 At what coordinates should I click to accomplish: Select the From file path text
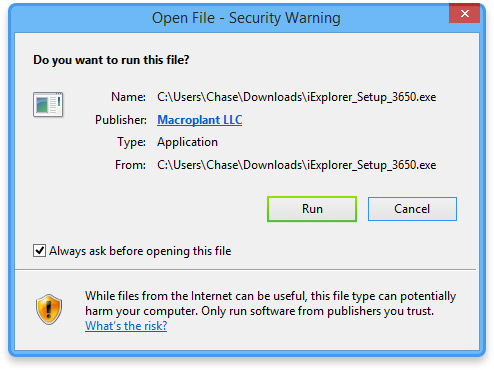tap(297, 165)
